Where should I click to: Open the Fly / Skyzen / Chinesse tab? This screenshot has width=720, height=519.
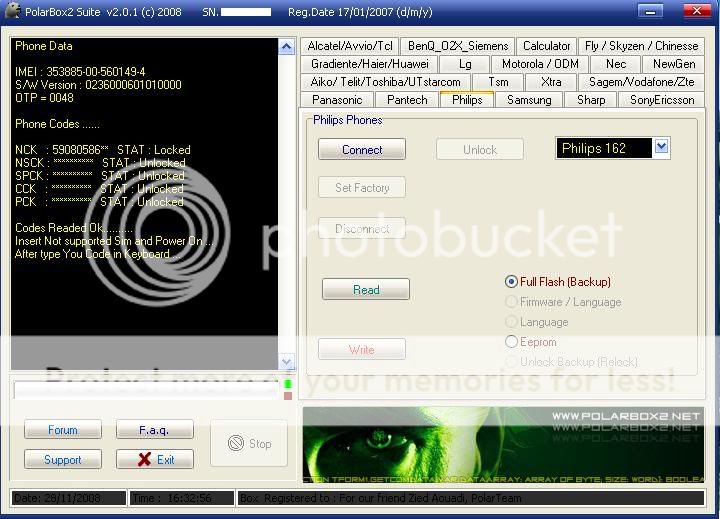641,46
